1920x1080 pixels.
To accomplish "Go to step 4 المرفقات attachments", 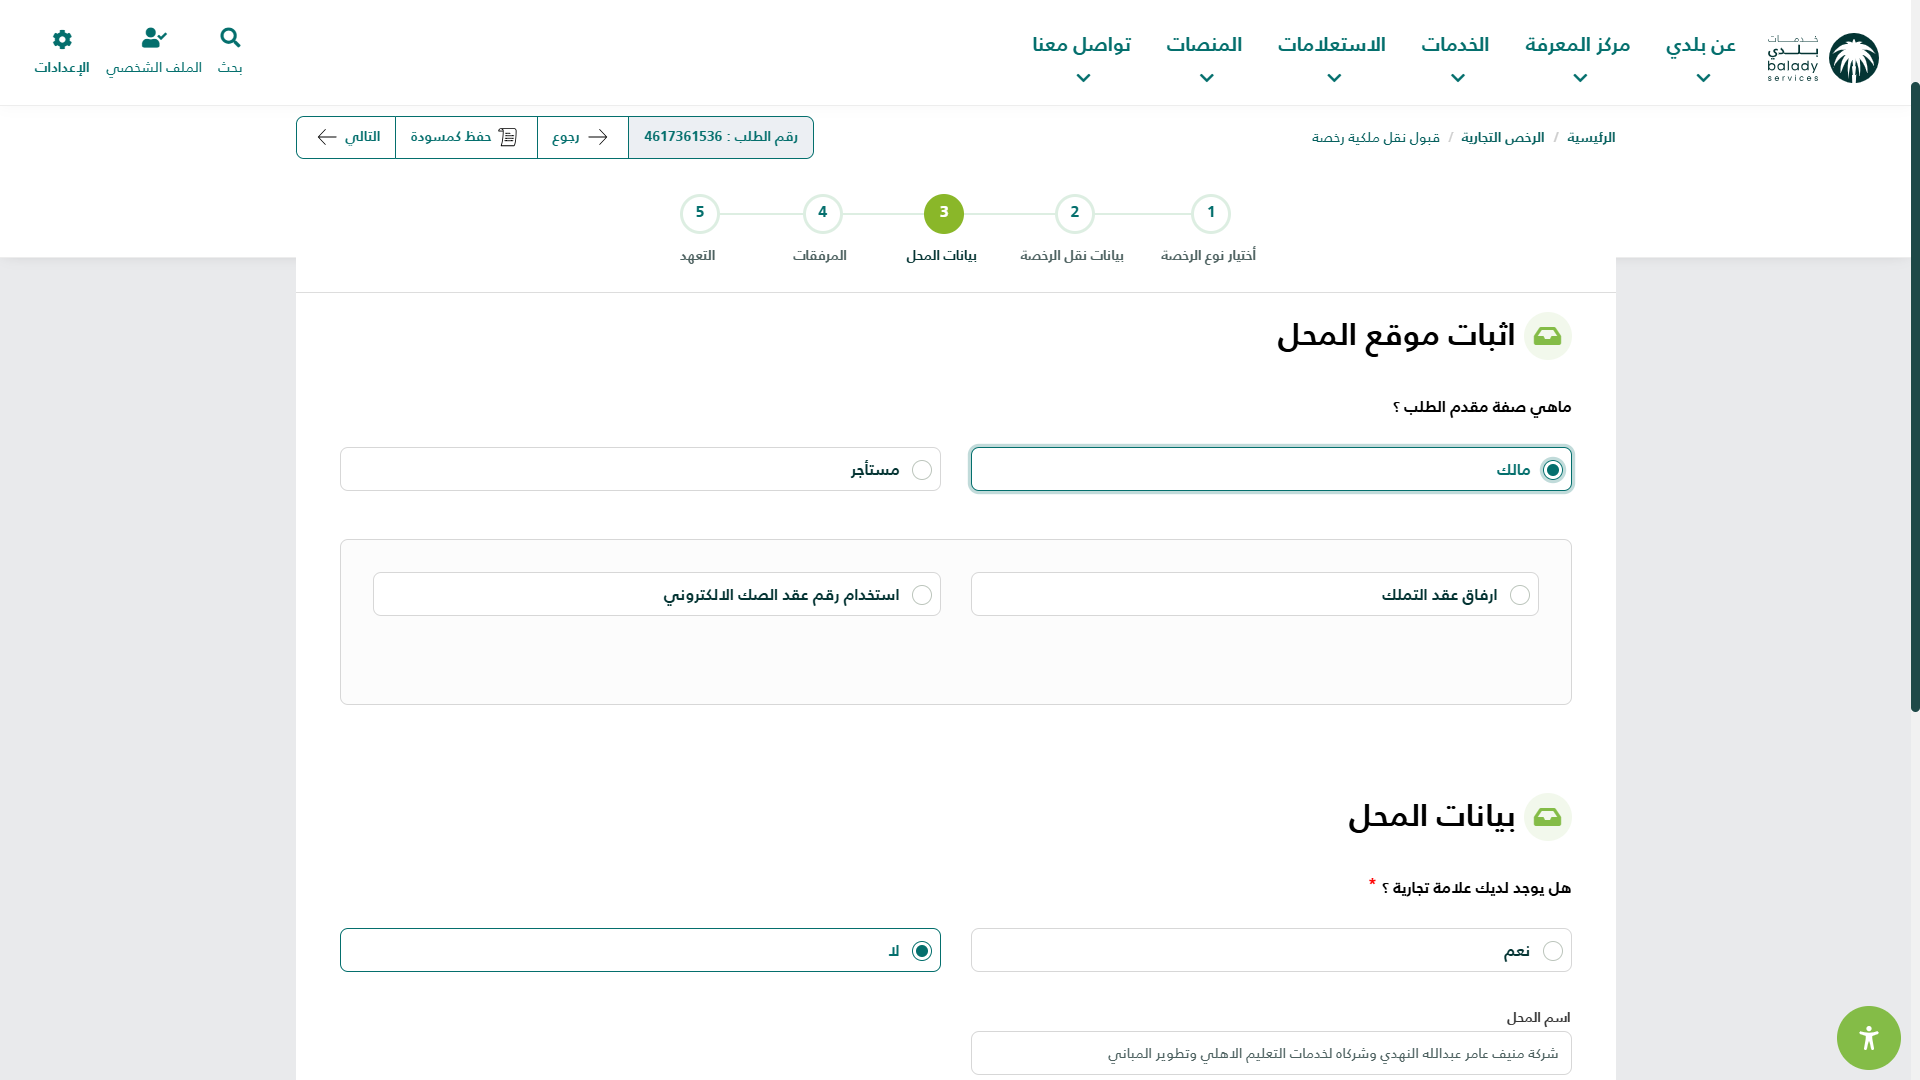I will coord(822,214).
